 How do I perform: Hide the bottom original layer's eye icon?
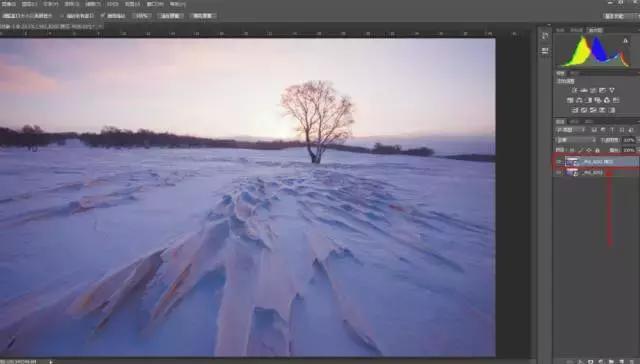click(559, 173)
